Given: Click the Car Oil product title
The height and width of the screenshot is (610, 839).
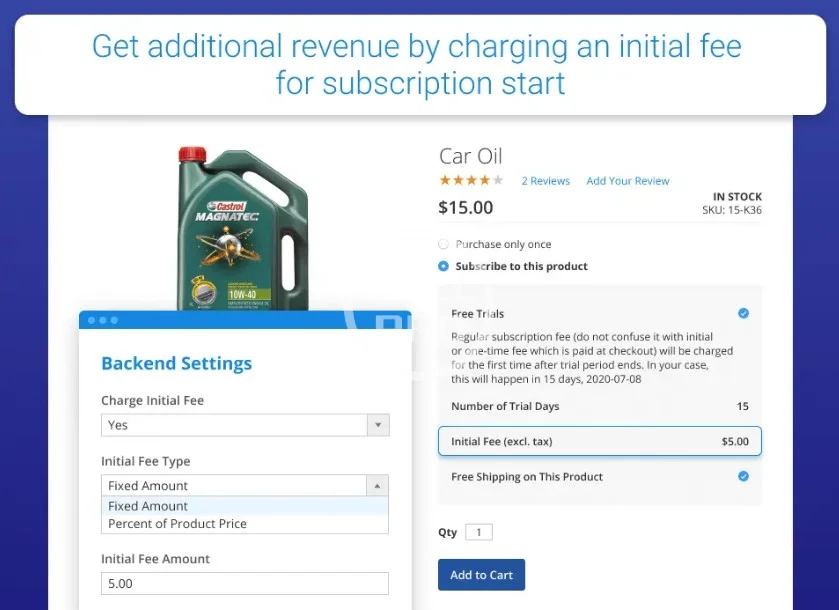Looking at the screenshot, I should [x=470, y=156].
